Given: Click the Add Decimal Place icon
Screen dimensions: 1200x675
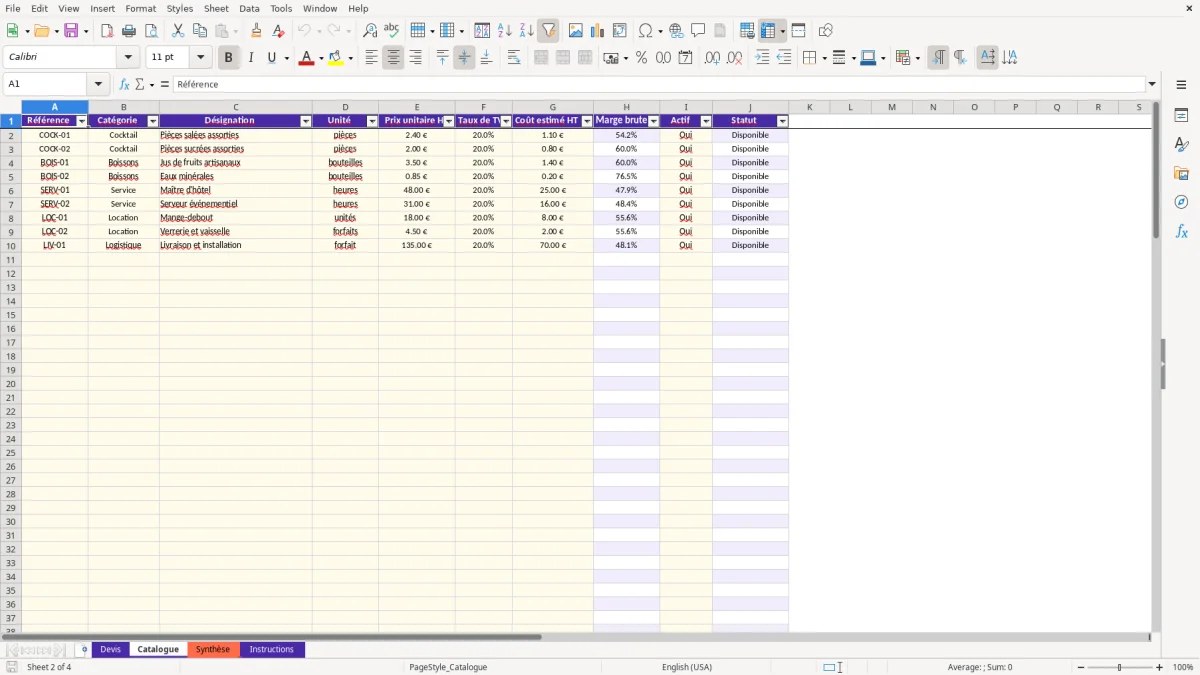Looking at the screenshot, I should pos(712,58).
